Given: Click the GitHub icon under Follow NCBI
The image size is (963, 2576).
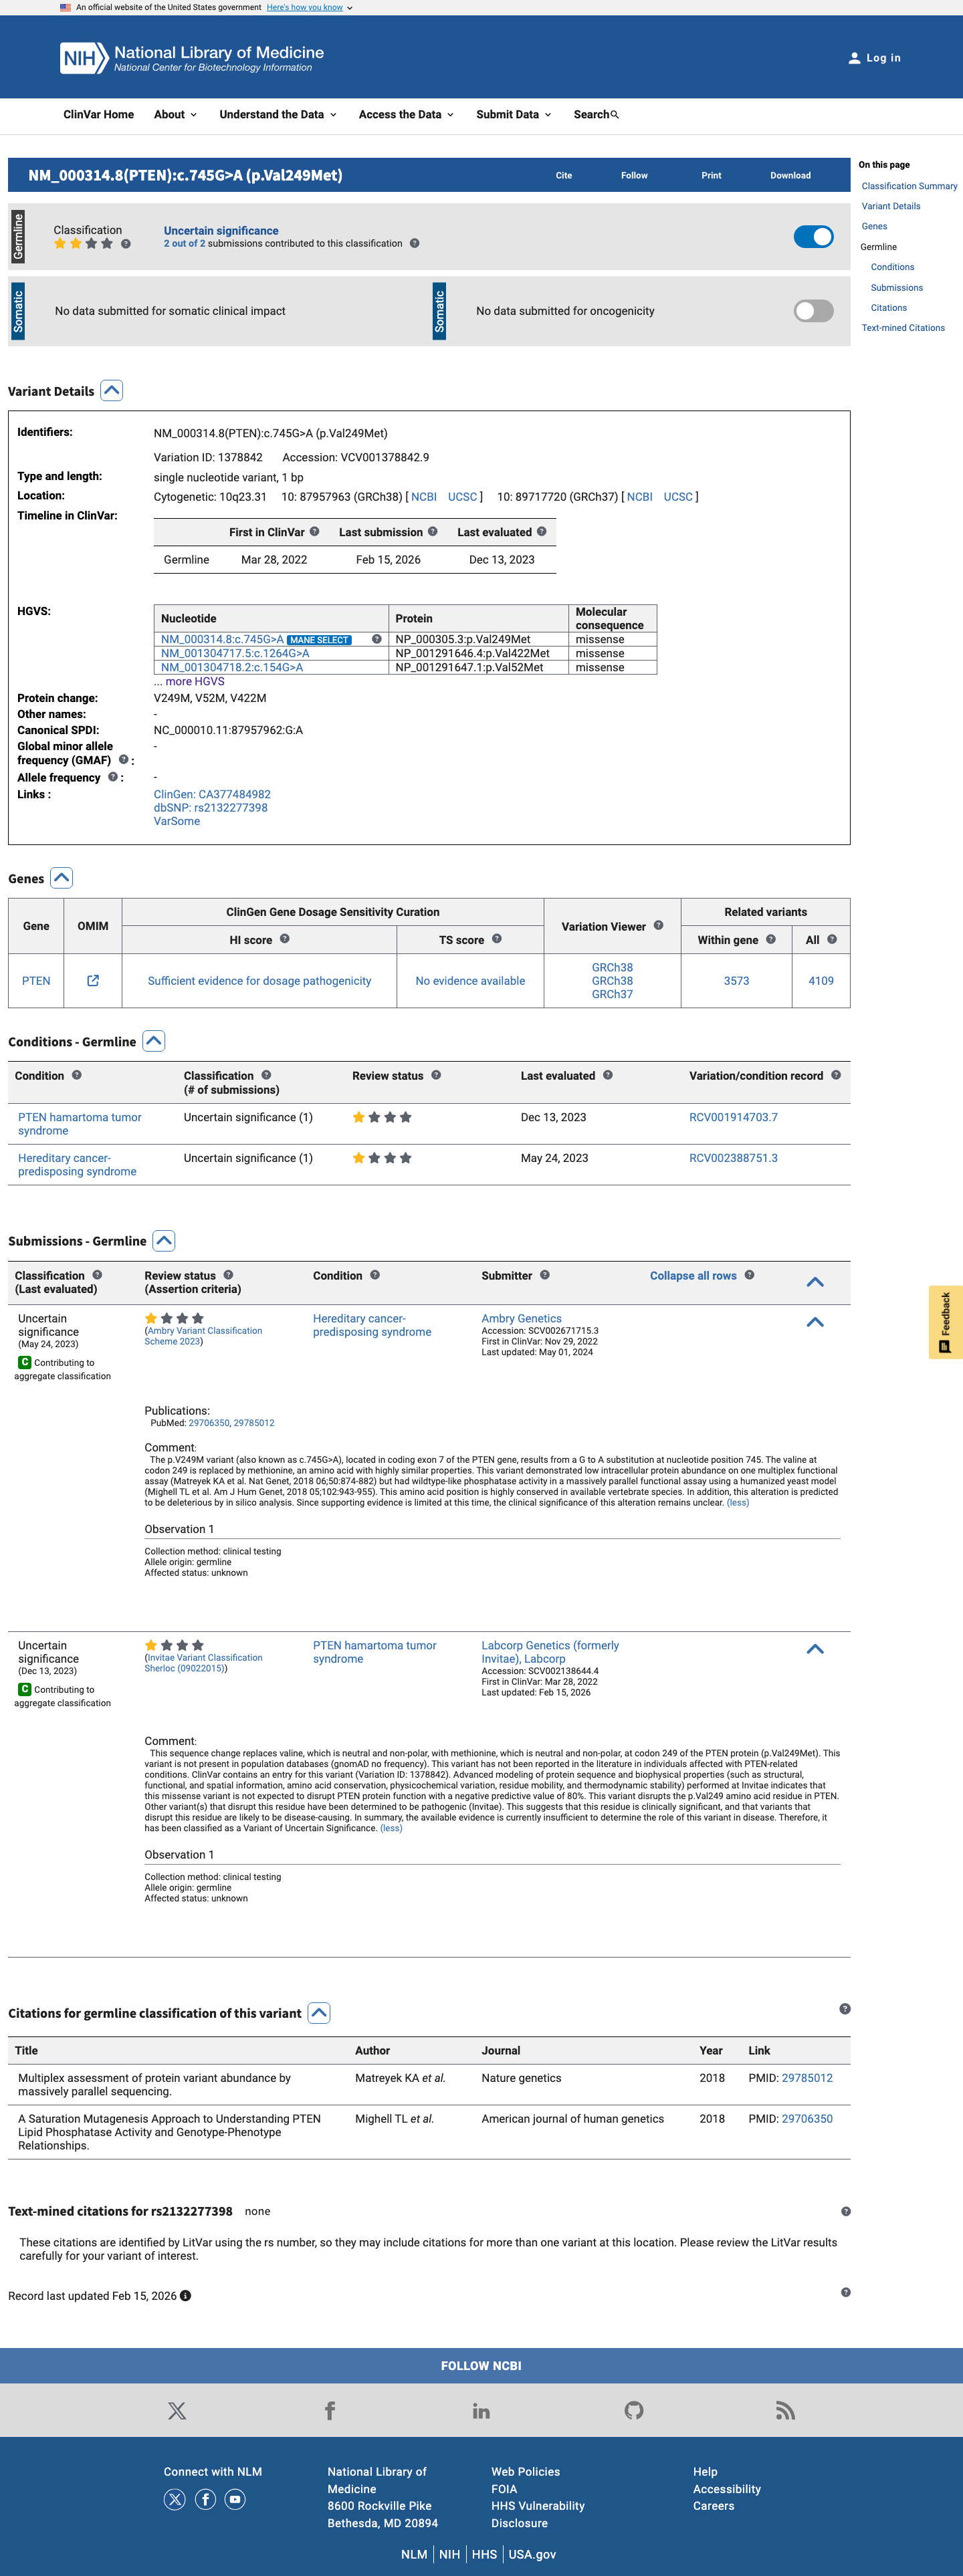Looking at the screenshot, I should click(633, 2411).
